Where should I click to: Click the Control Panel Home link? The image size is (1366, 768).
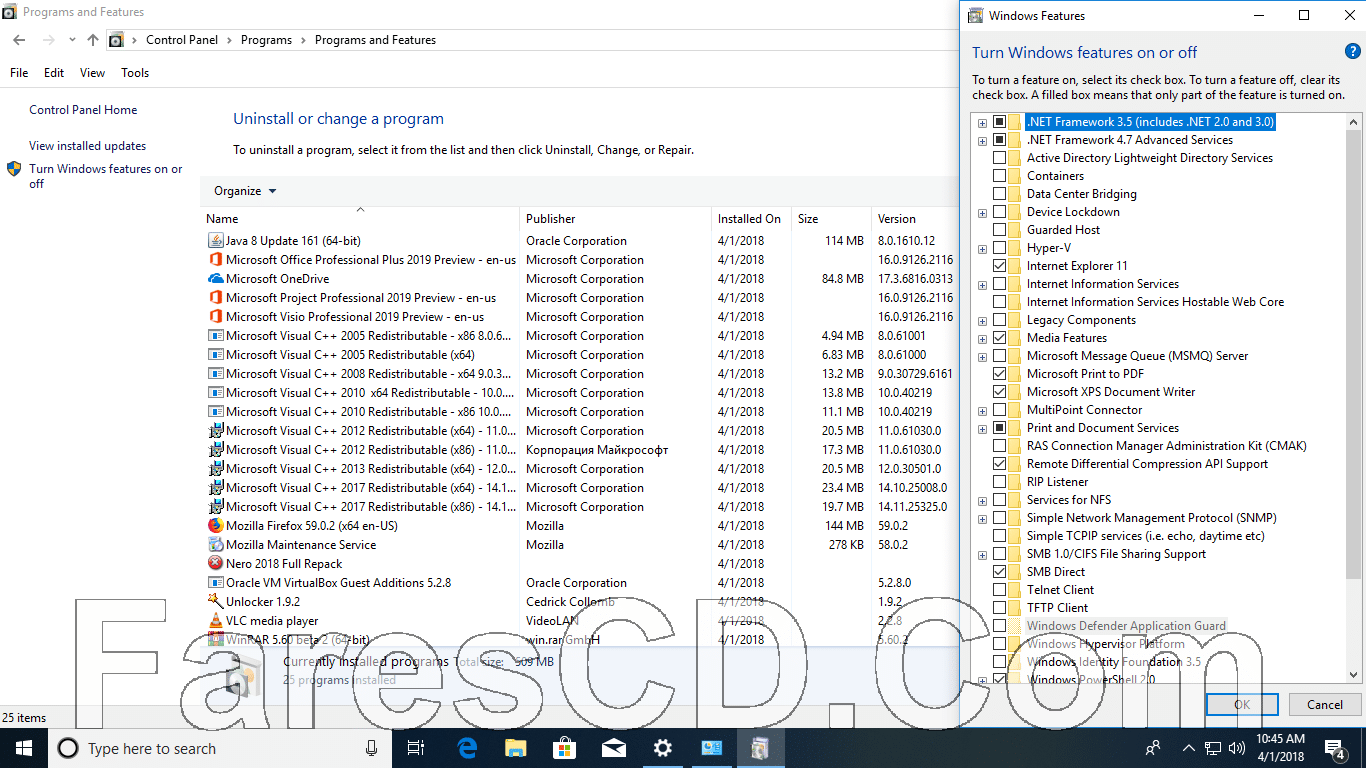coord(83,110)
